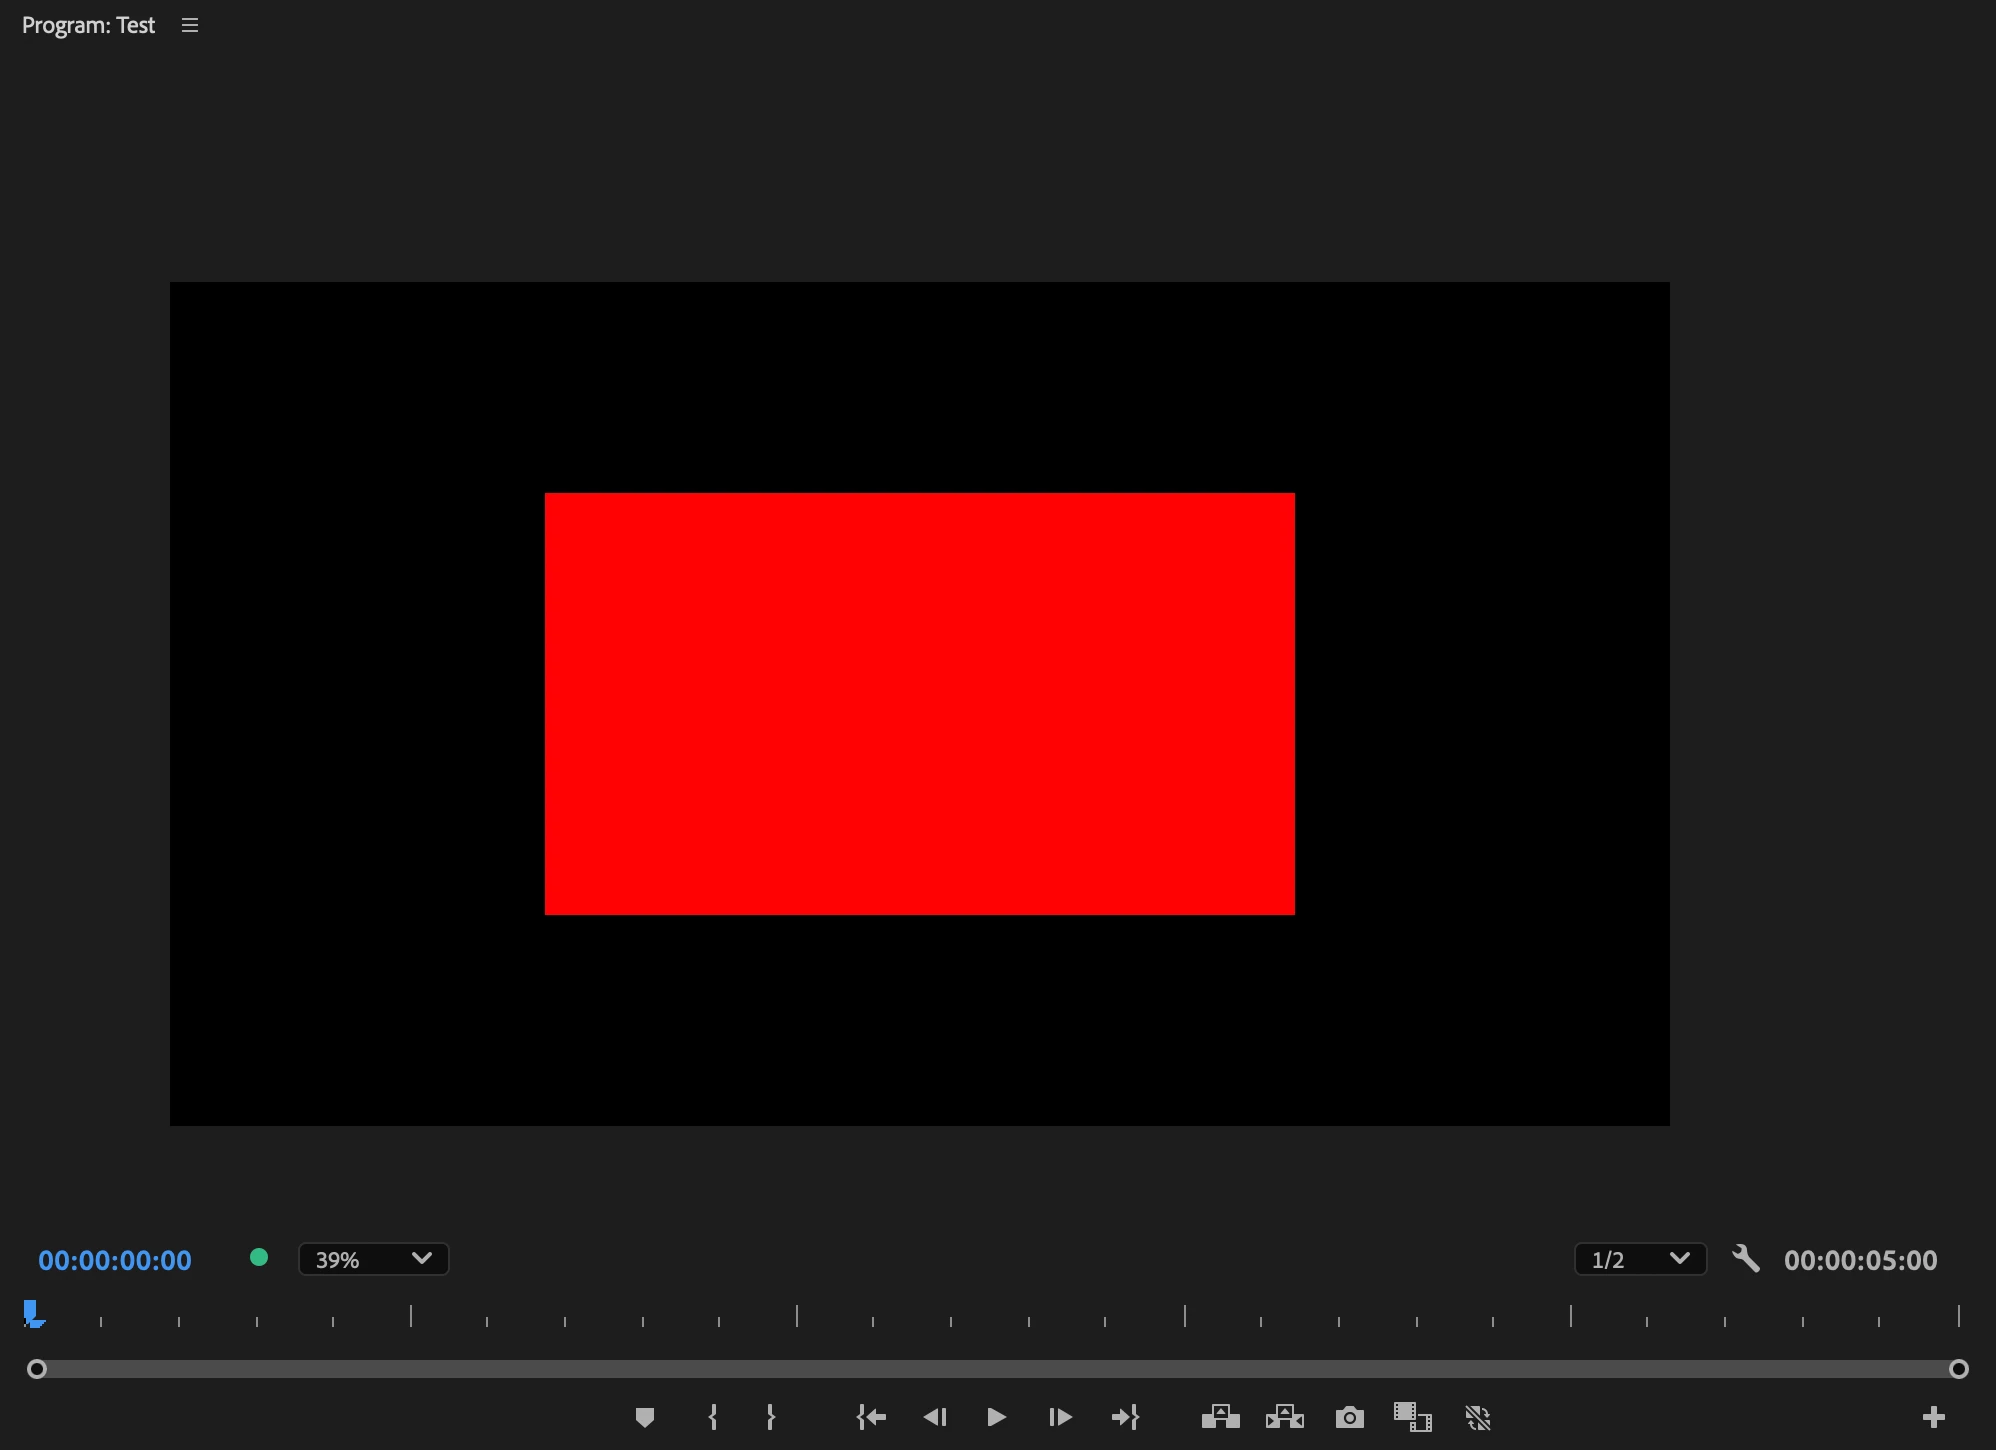The image size is (1996, 1450).
Task: Click the blue playhead timecode field
Action: (x=115, y=1260)
